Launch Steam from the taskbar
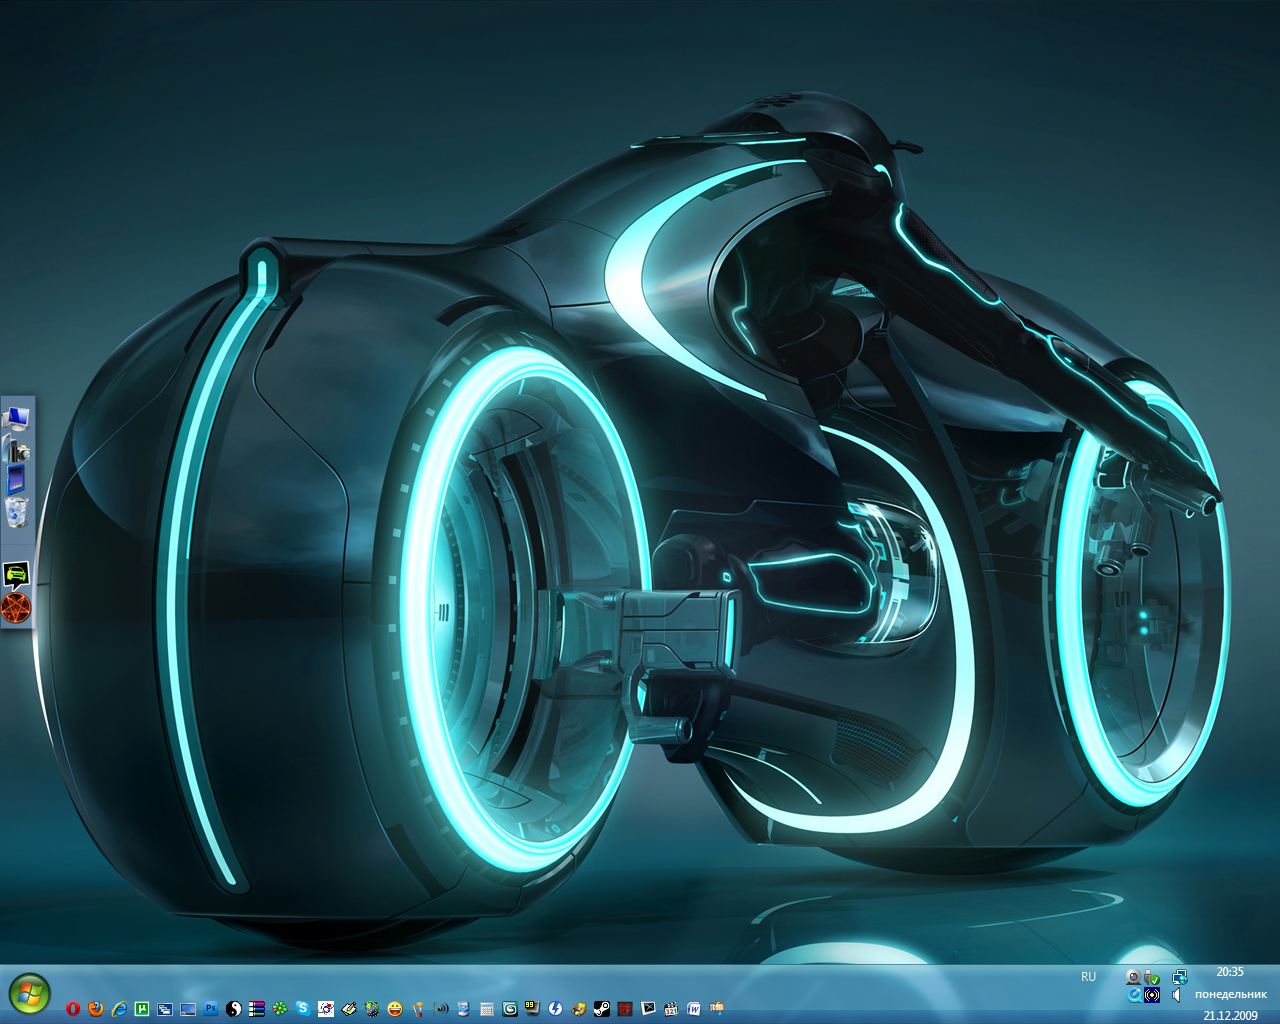Screen dimensions: 1280x1024 [x=602, y=1009]
